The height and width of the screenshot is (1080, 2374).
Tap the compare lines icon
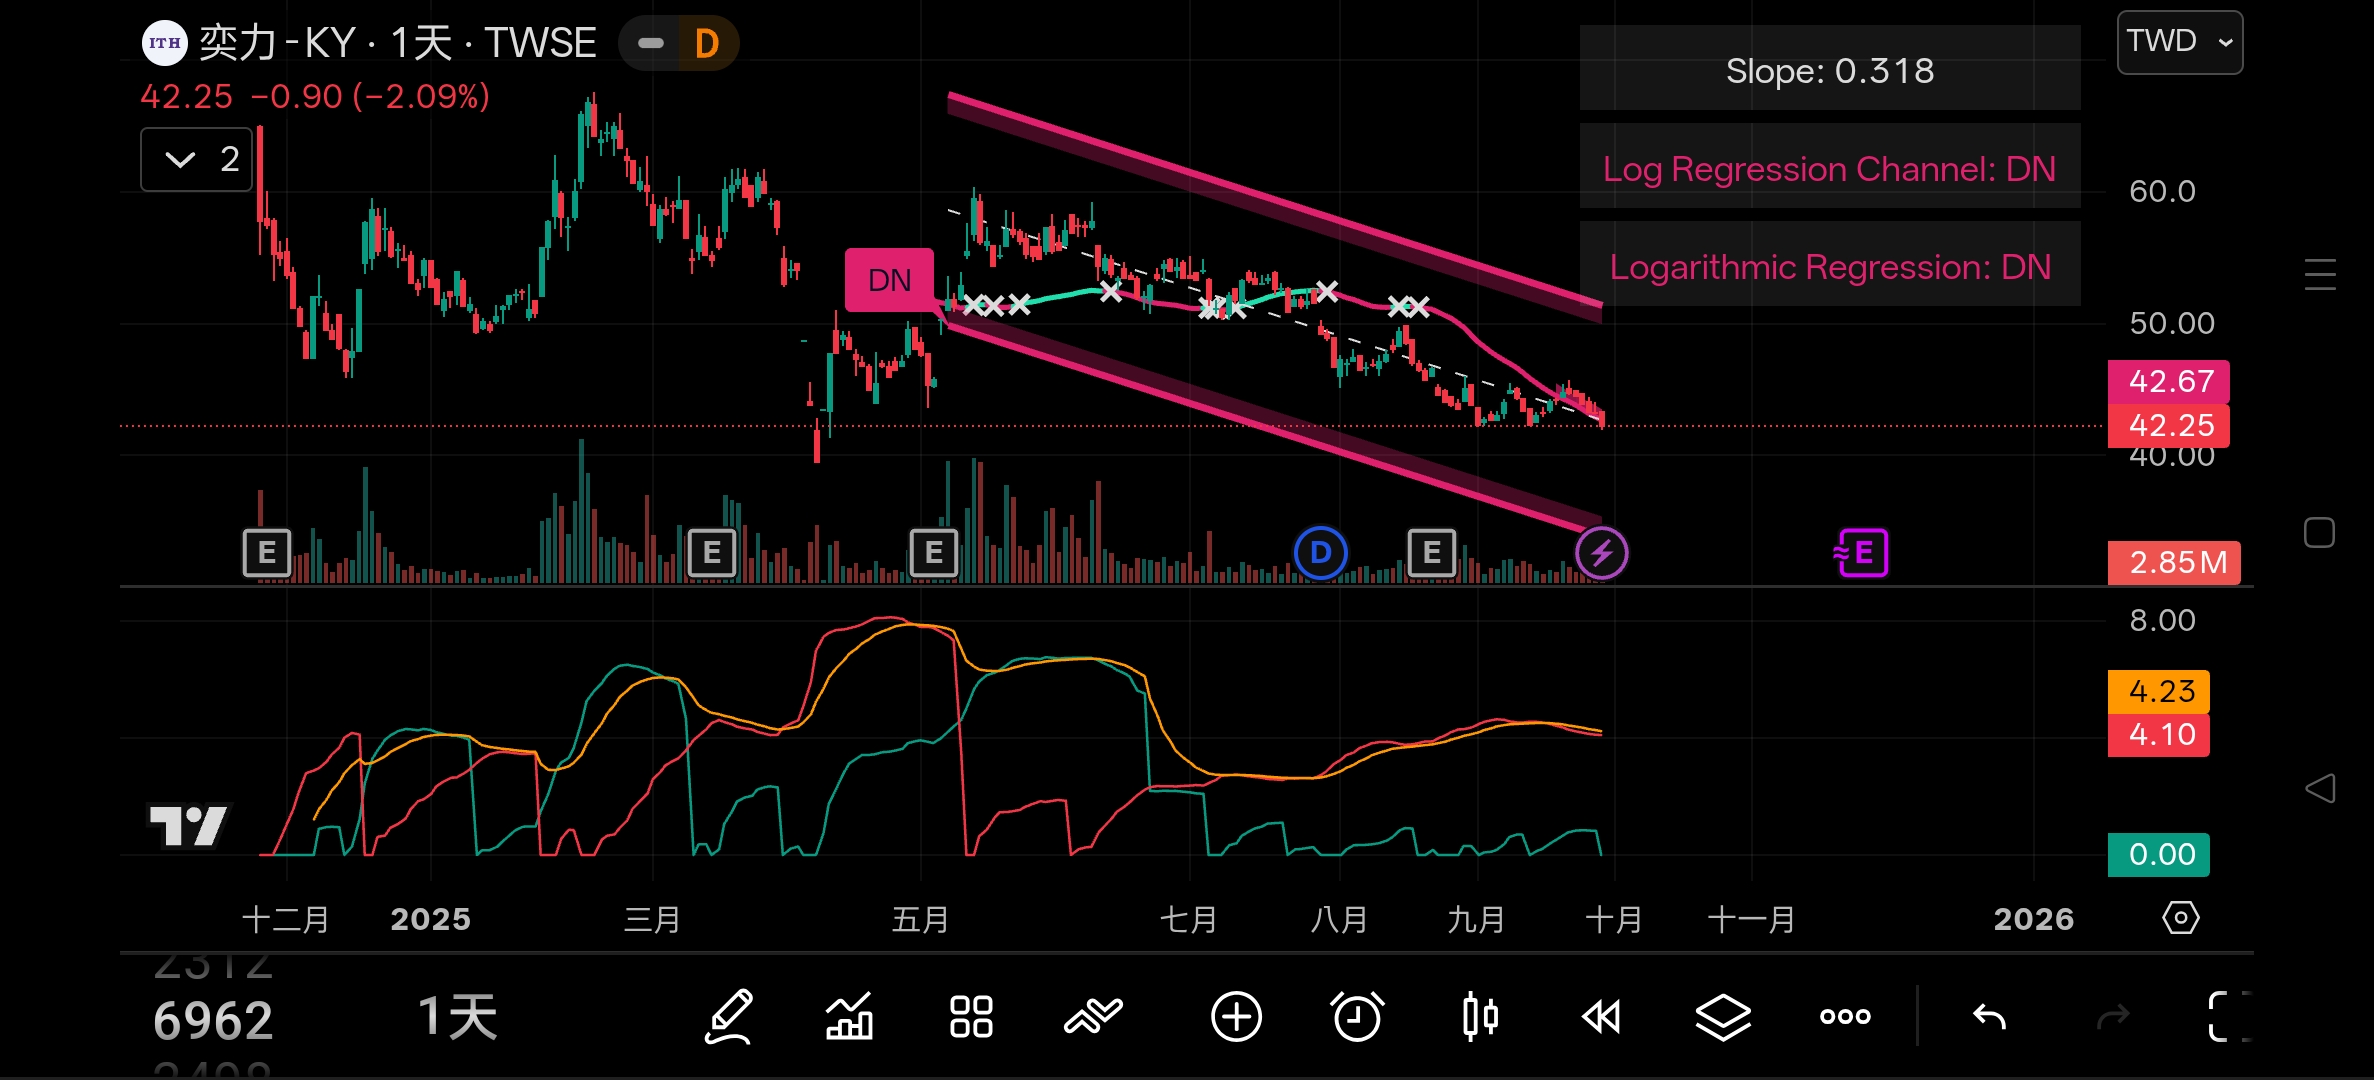(x=1092, y=1017)
